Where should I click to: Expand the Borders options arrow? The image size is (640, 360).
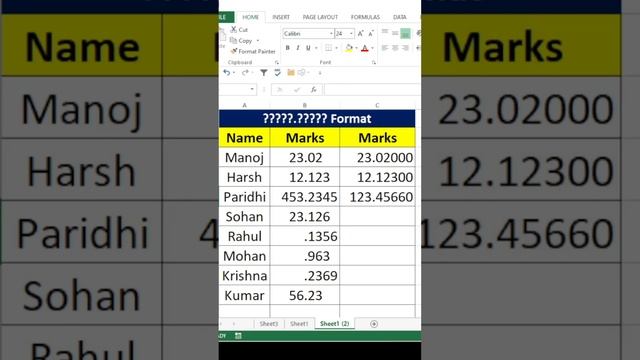(x=336, y=48)
